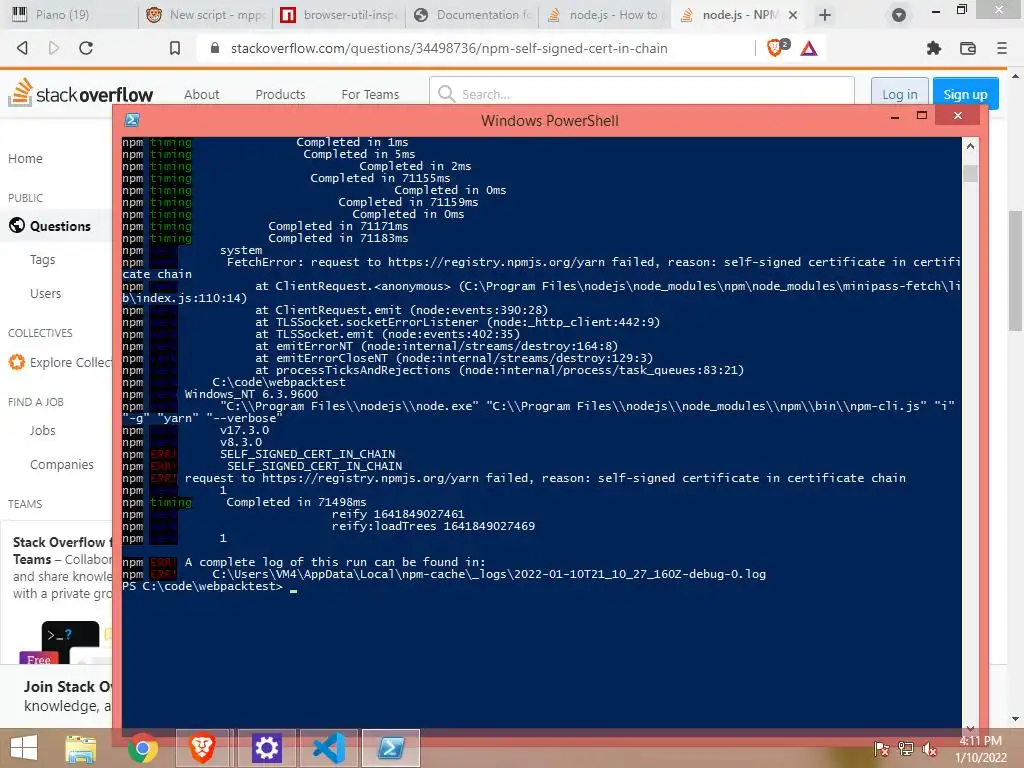Click the debug-0.log path line
Screen dimensions: 1024x768
tap(488, 574)
